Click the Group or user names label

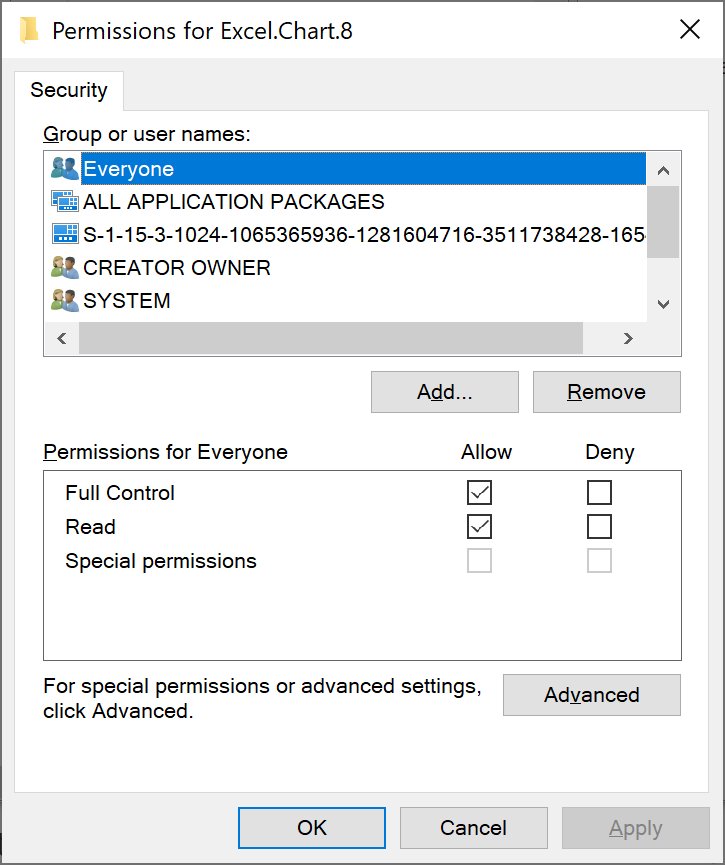tap(147, 134)
